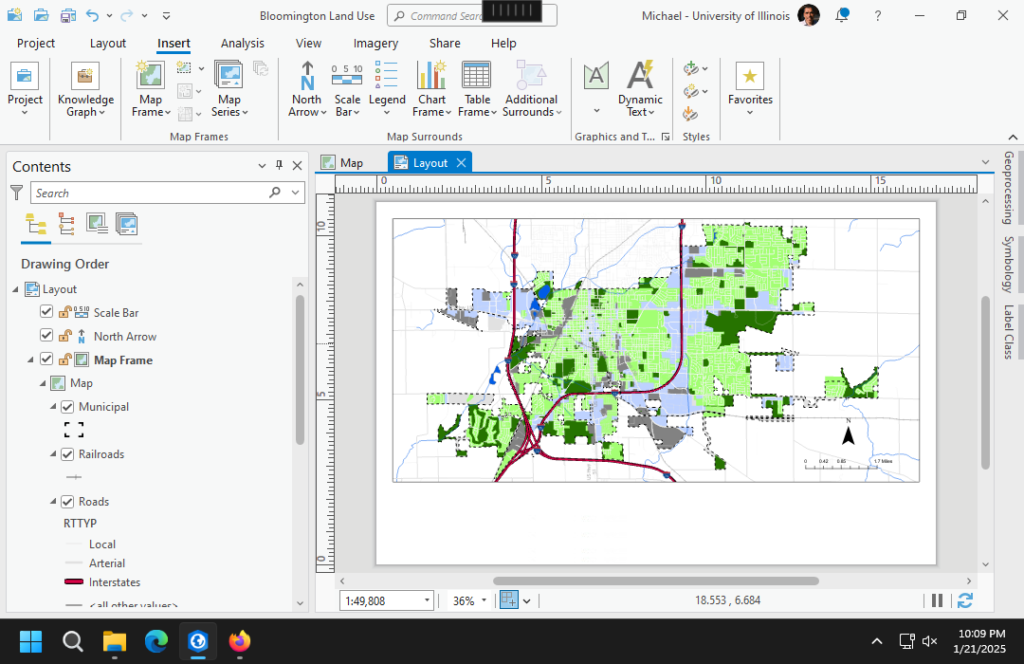
Task: Collapse the Map Frame tree node
Action: tap(30, 360)
